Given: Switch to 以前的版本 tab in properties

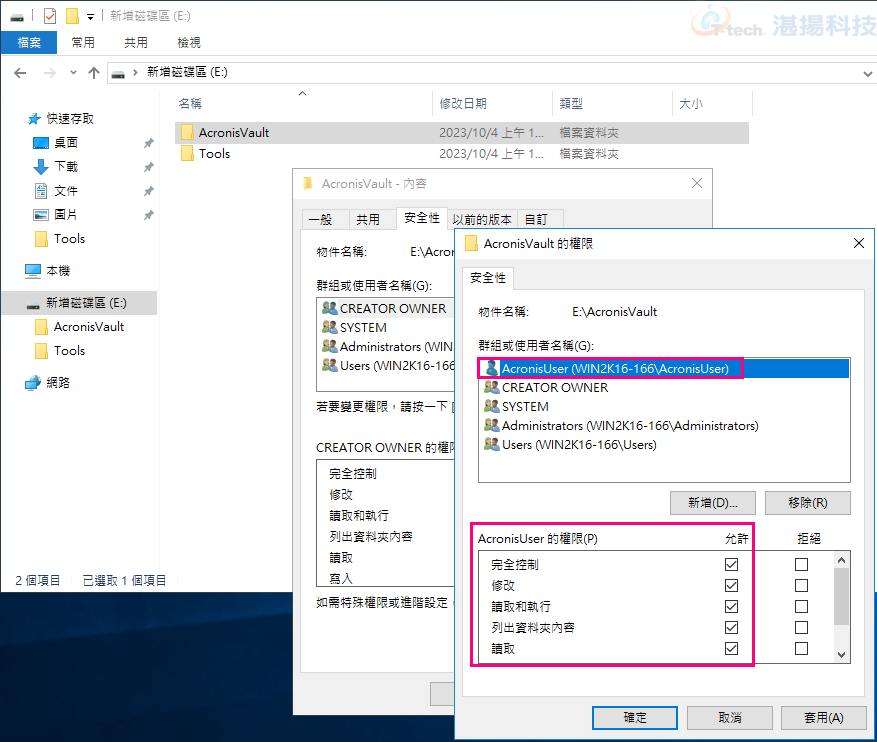Looking at the screenshot, I should (482, 220).
